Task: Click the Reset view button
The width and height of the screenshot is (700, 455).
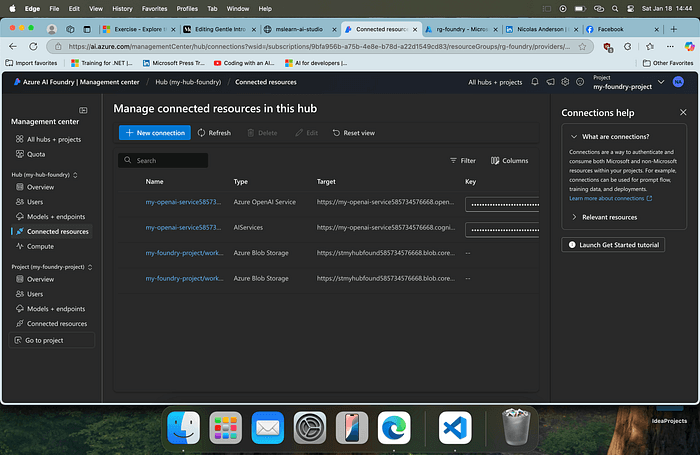Action: click(x=354, y=133)
